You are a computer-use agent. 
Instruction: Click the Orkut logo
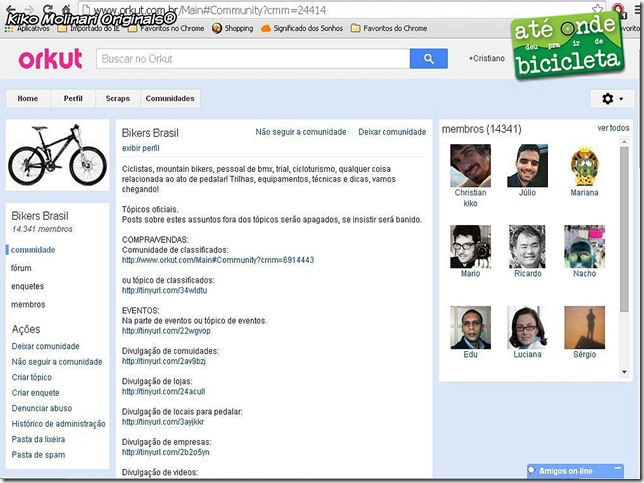pos(51,59)
